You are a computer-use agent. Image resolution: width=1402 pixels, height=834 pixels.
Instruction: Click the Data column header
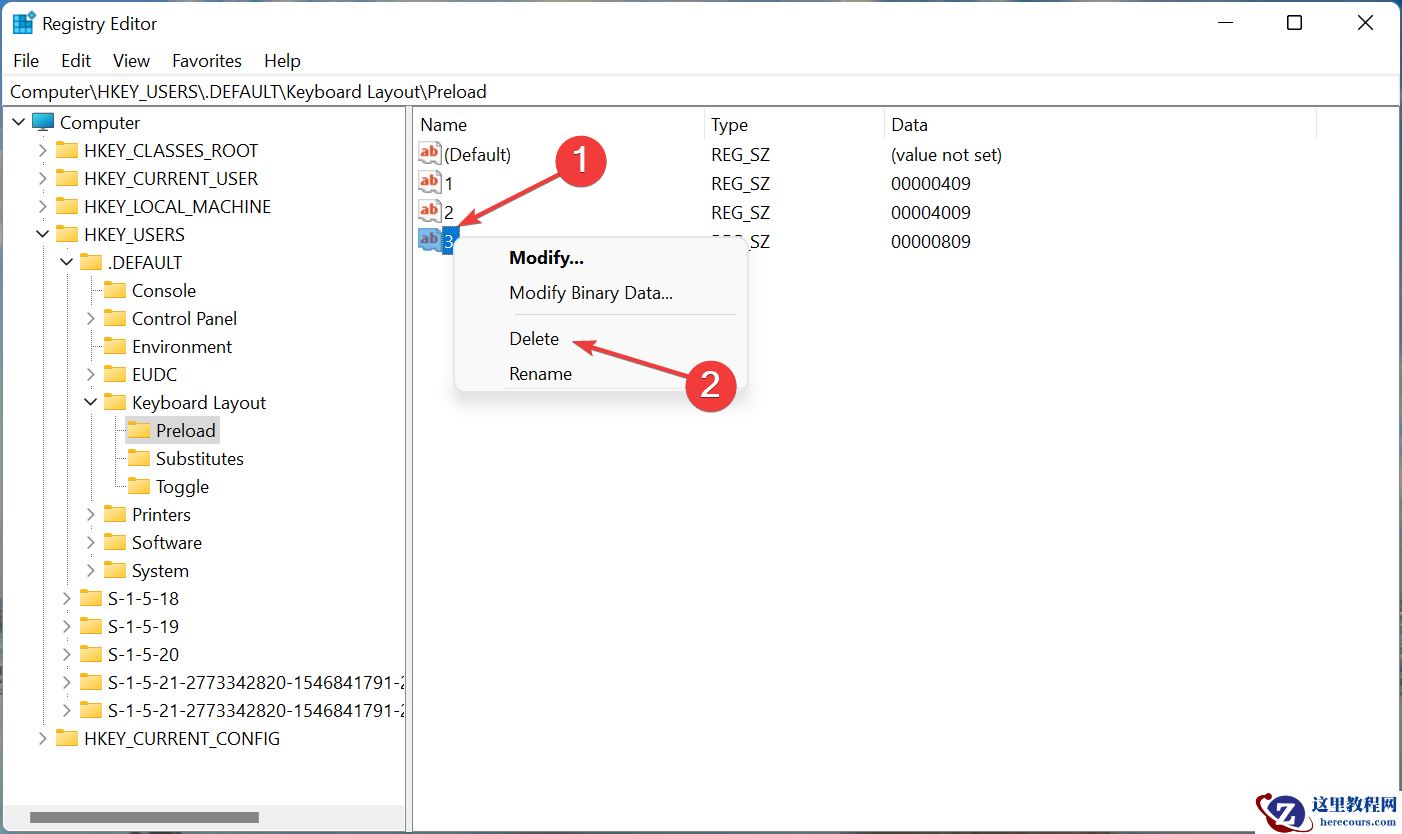point(909,125)
